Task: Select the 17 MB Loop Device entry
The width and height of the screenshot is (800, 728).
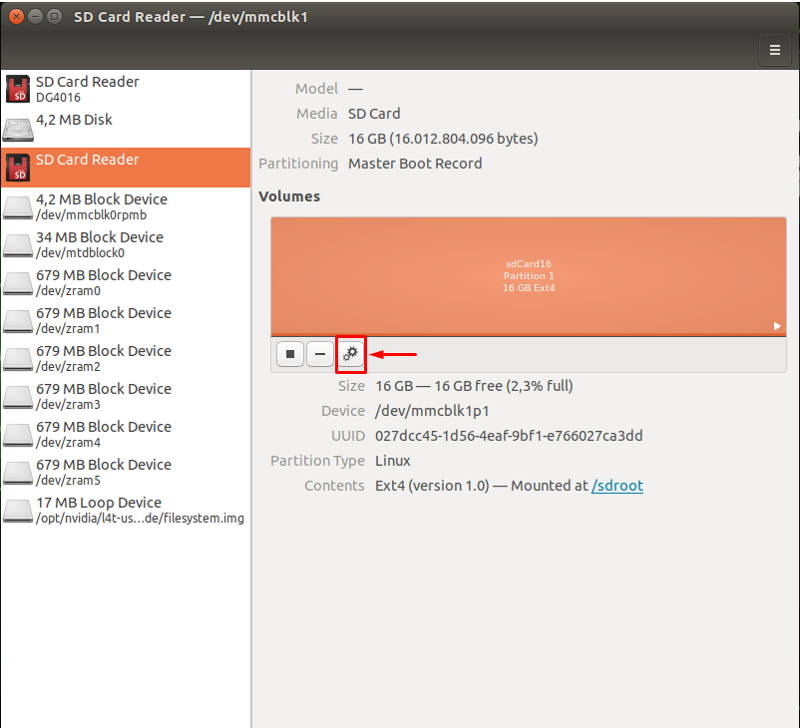Action: pos(126,510)
